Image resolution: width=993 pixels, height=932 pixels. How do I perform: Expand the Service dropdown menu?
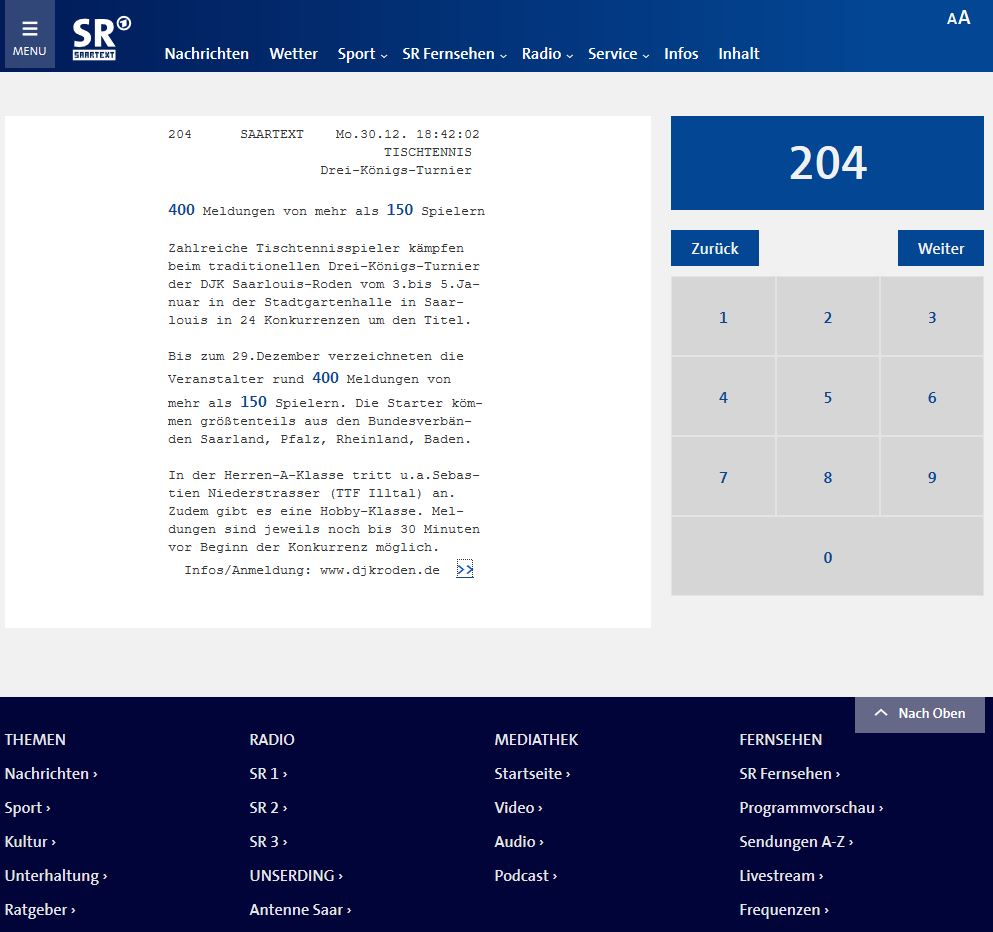(x=618, y=54)
